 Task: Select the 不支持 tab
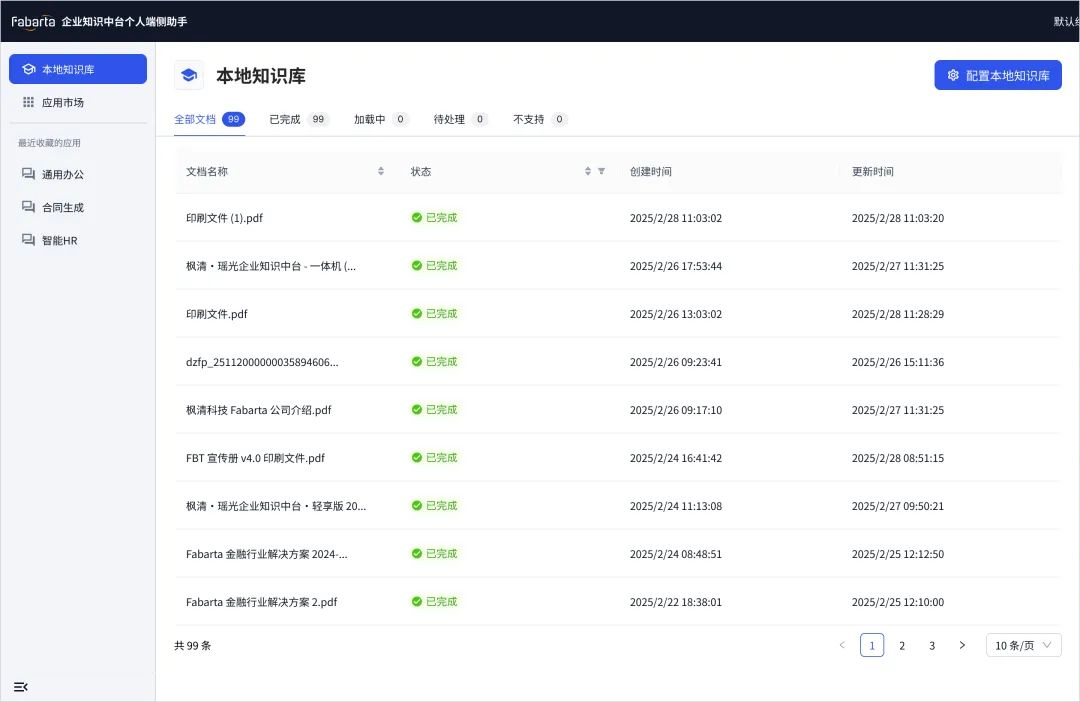[540, 119]
